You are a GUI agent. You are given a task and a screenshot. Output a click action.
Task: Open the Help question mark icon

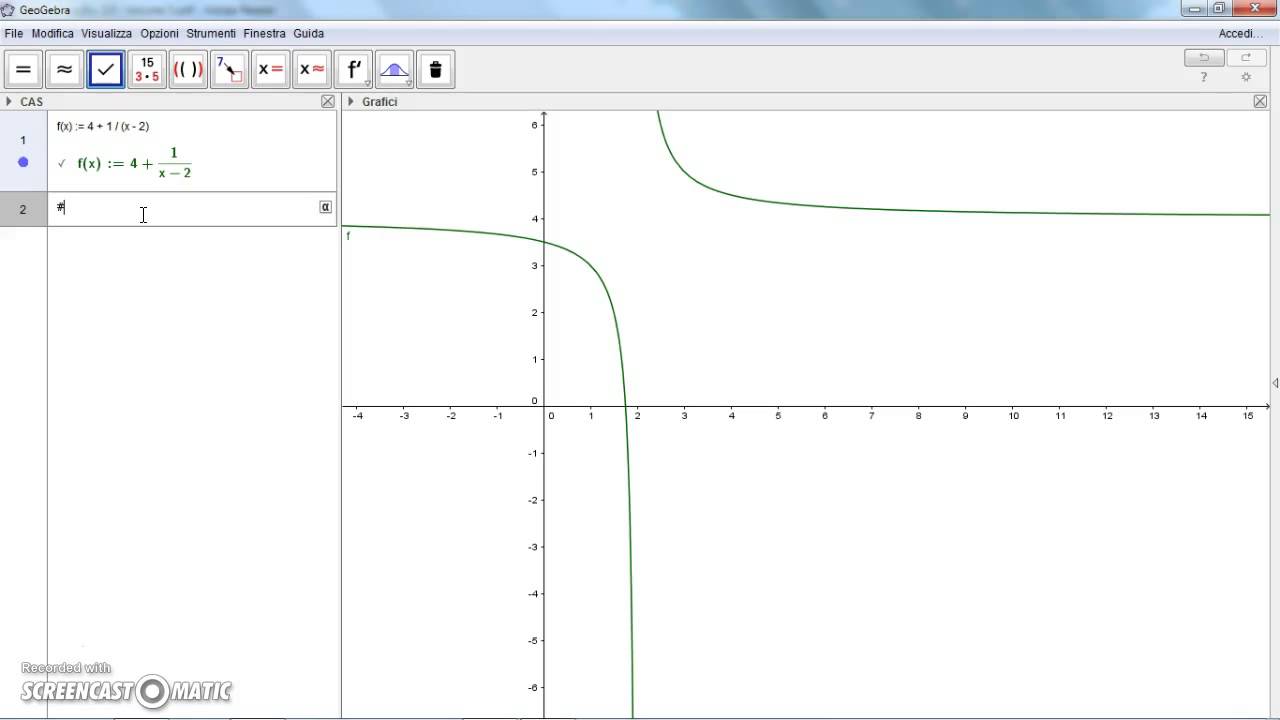(x=1204, y=77)
